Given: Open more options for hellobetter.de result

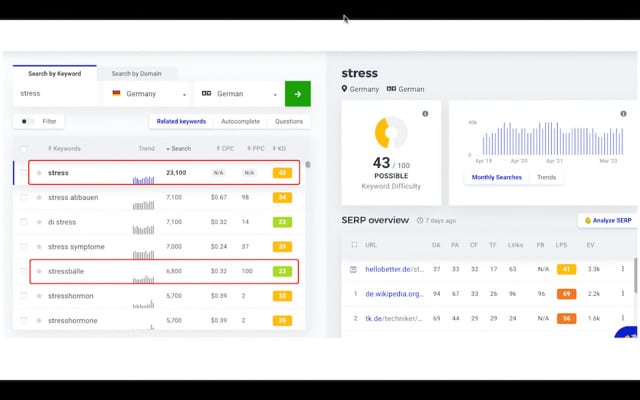Looking at the screenshot, I should point(623,269).
